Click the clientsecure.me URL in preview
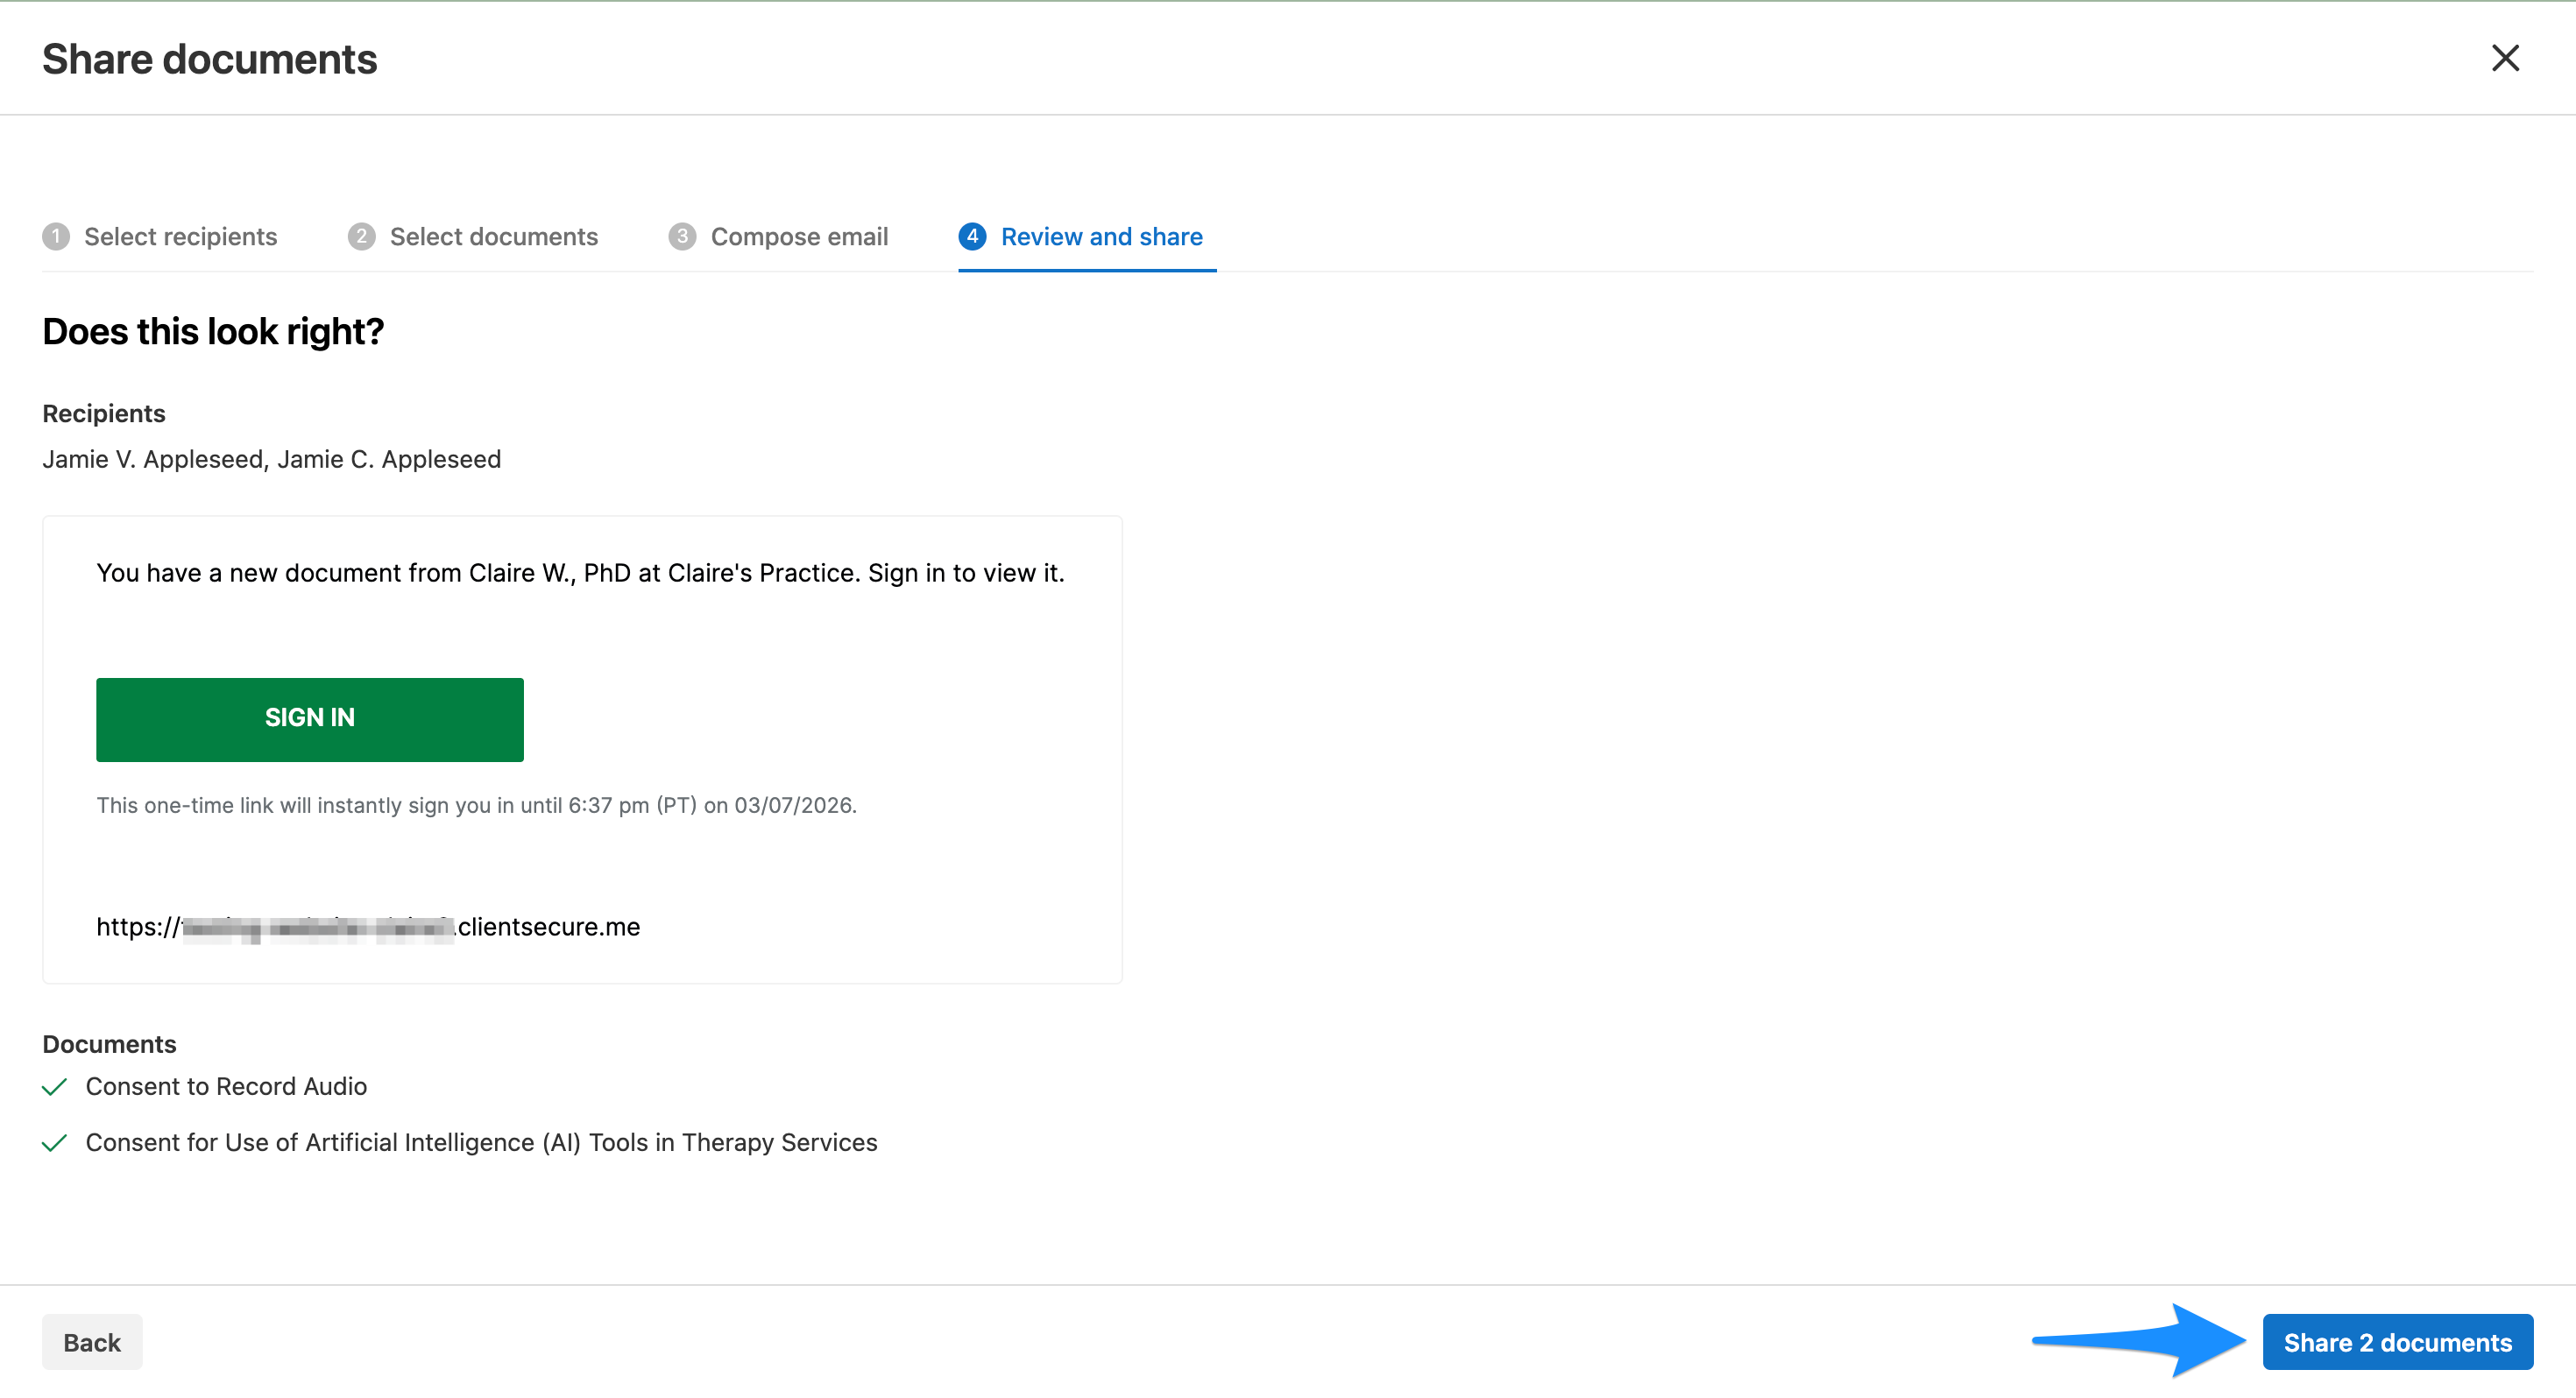2576x1398 pixels. (368, 927)
